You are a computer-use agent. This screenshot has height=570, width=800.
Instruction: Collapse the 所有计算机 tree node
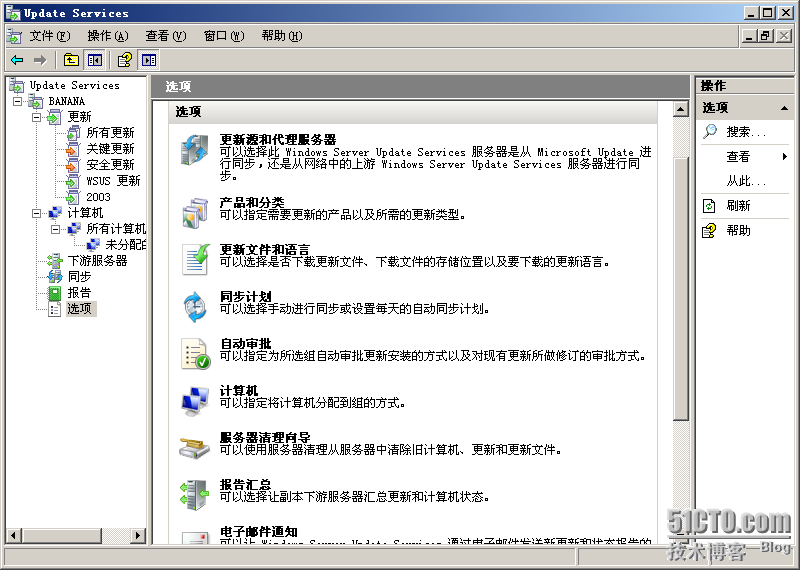(55, 229)
